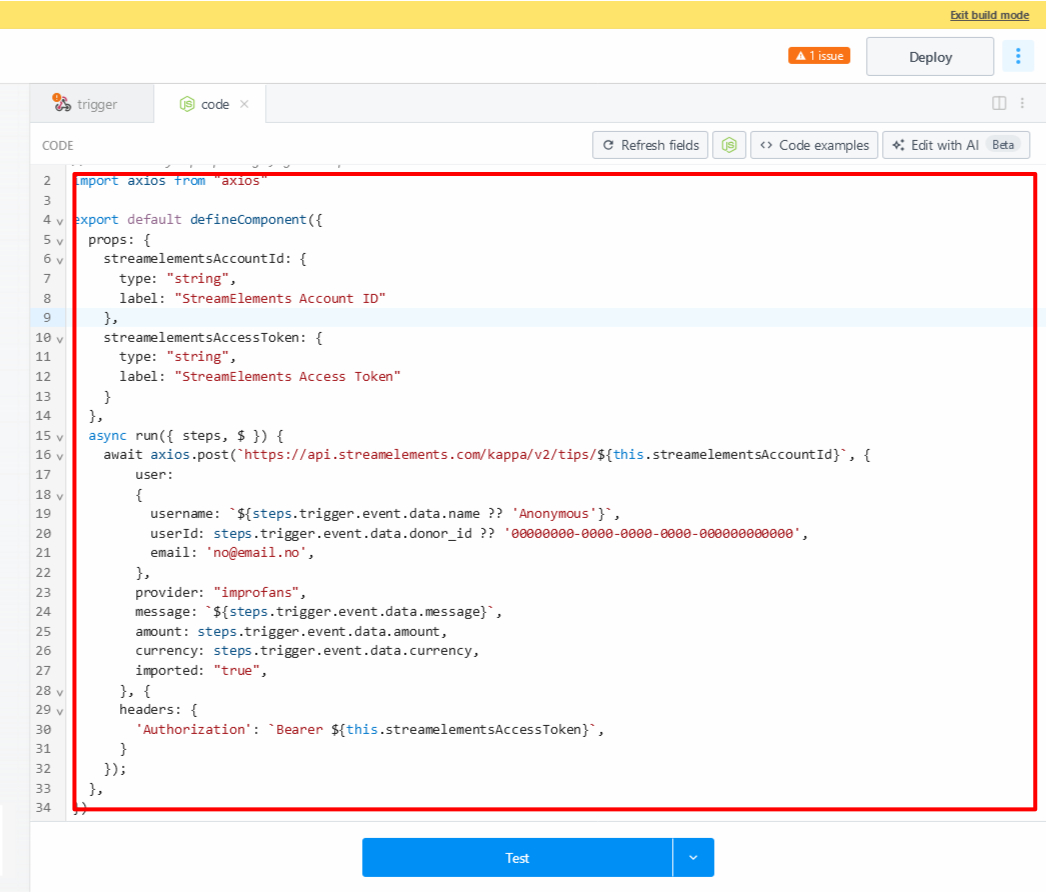Click the "improfans" provider string
This screenshot has height=892, width=1047.
pyautogui.click(x=256, y=592)
